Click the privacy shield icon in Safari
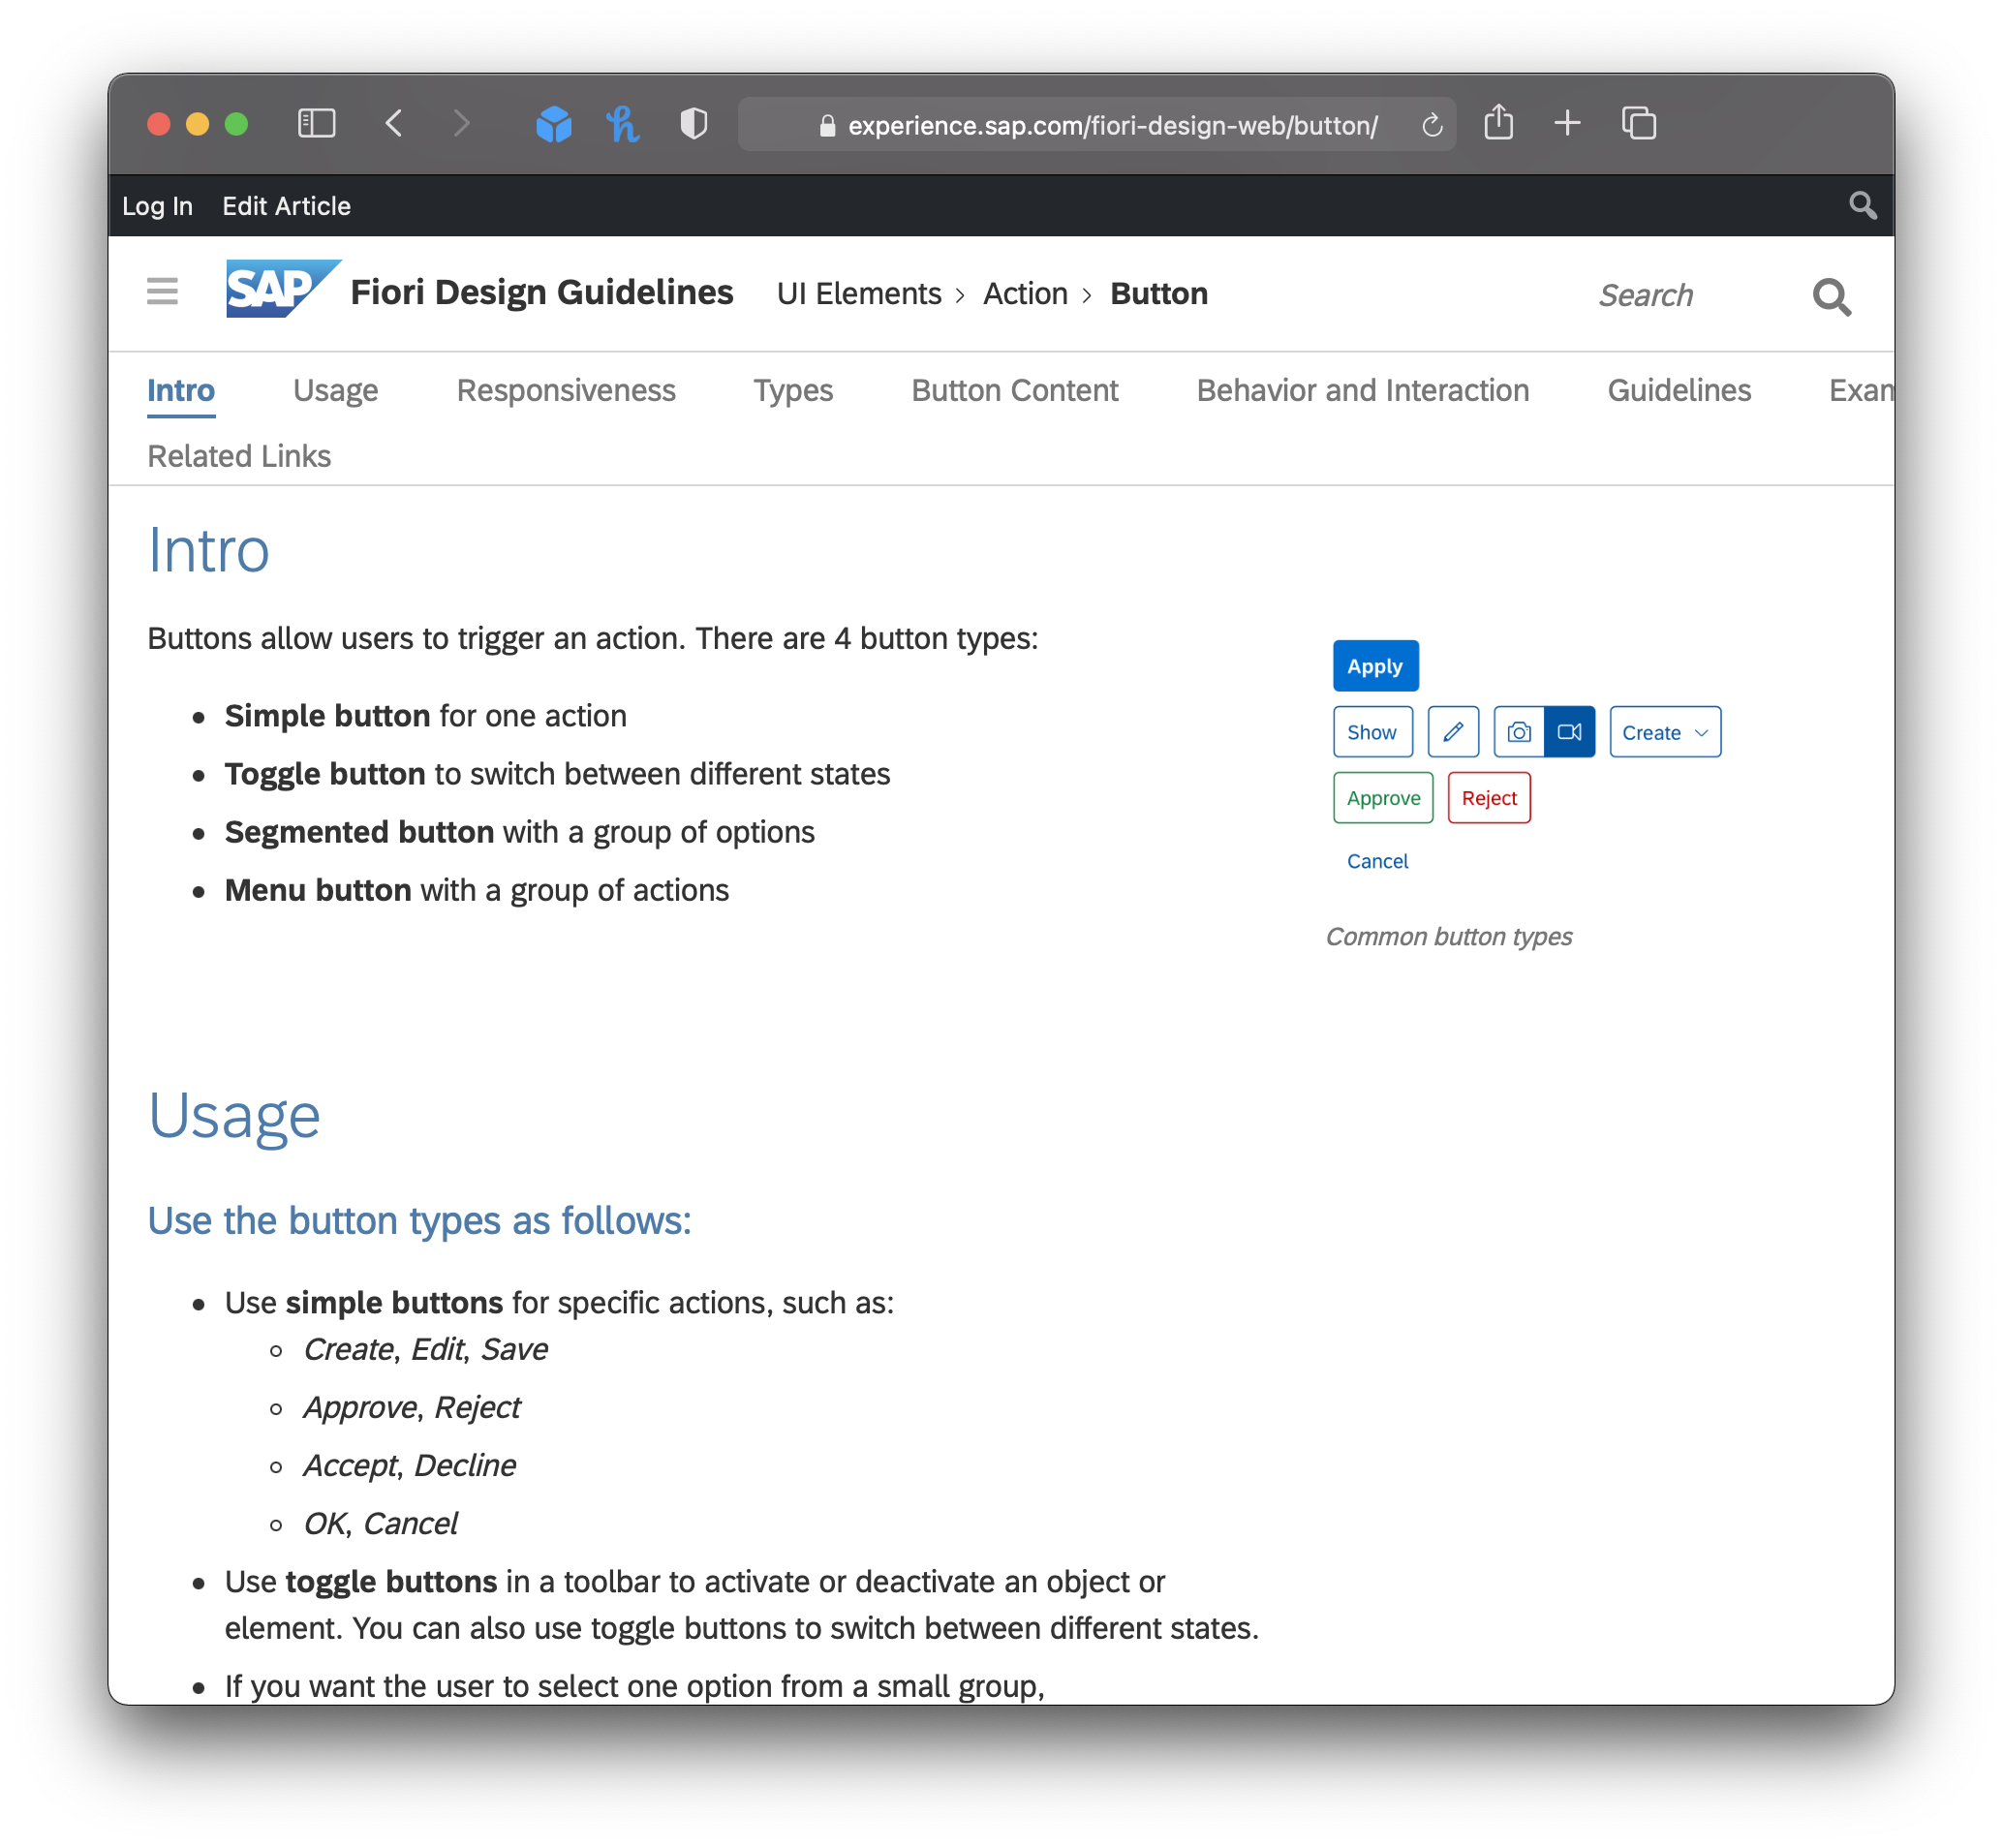This screenshot has width=2003, height=1848. pos(694,122)
